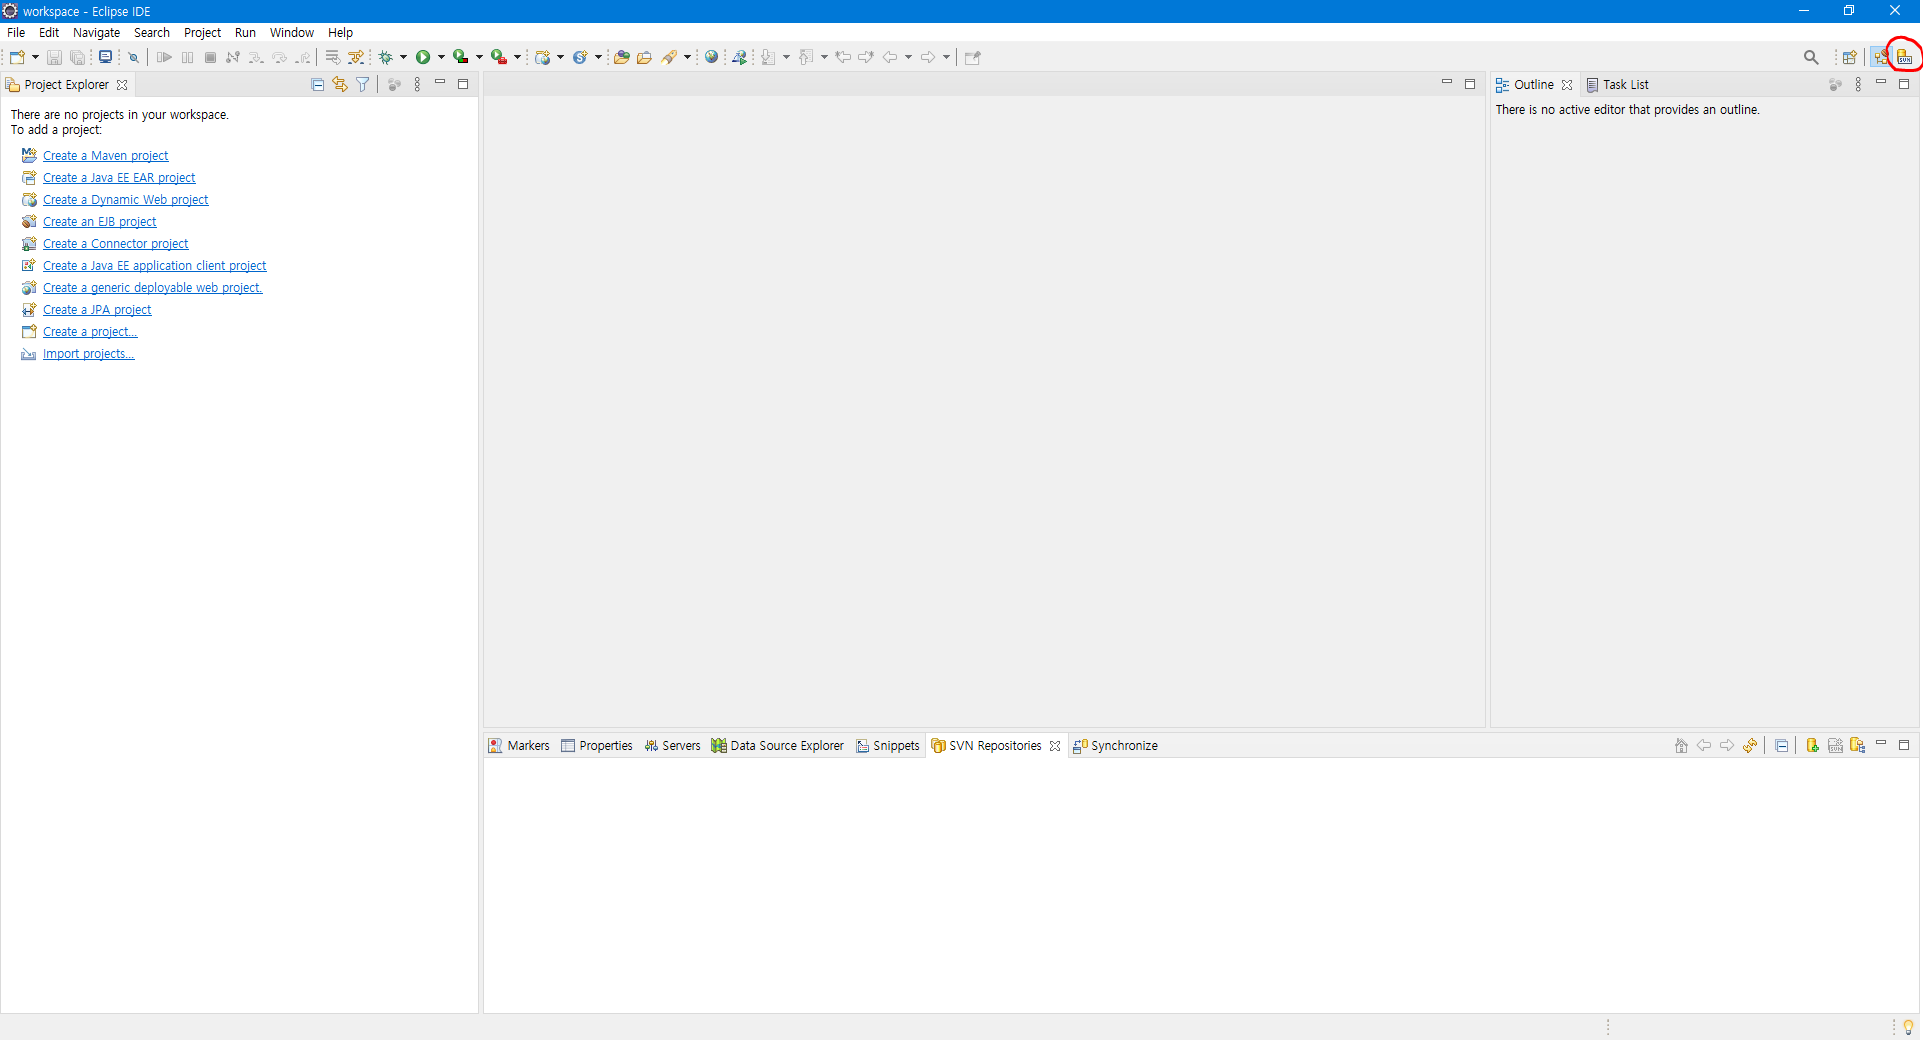Viewport: 1923px width, 1040px height.
Task: Click Create a Java EE EAR project link
Action: [119, 178]
